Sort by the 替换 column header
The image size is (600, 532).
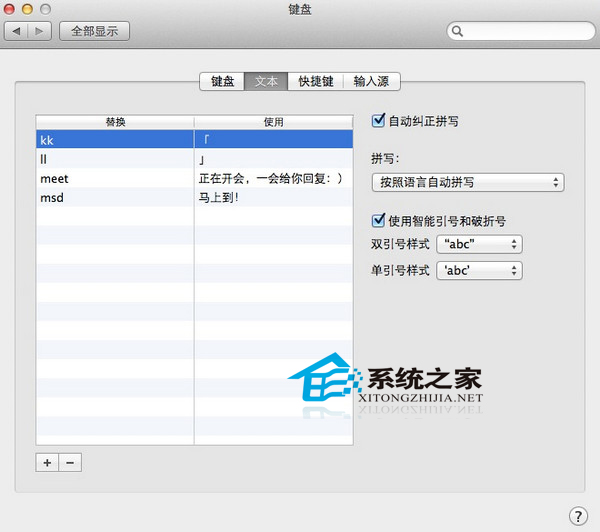pos(115,122)
